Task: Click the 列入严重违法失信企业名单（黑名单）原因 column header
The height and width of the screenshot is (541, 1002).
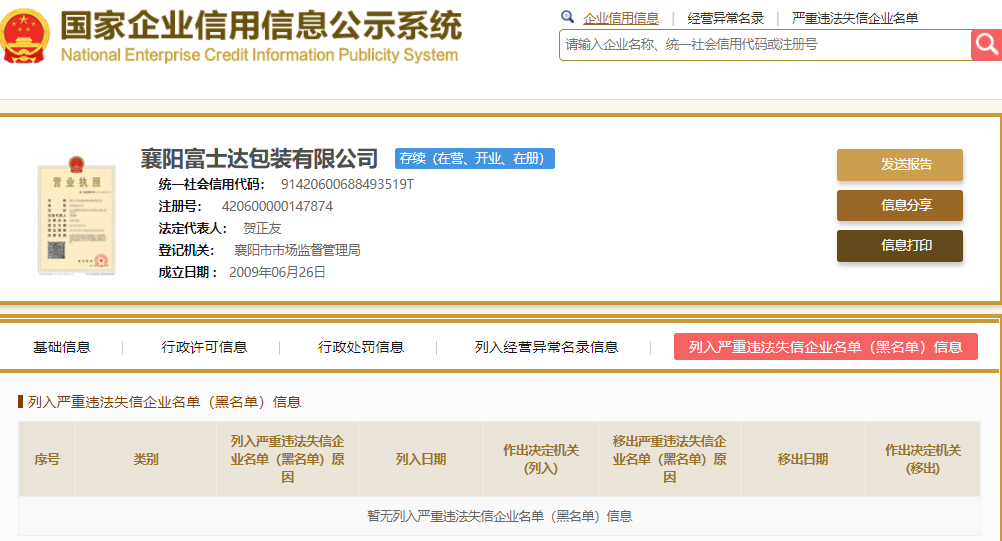Action: (288, 459)
